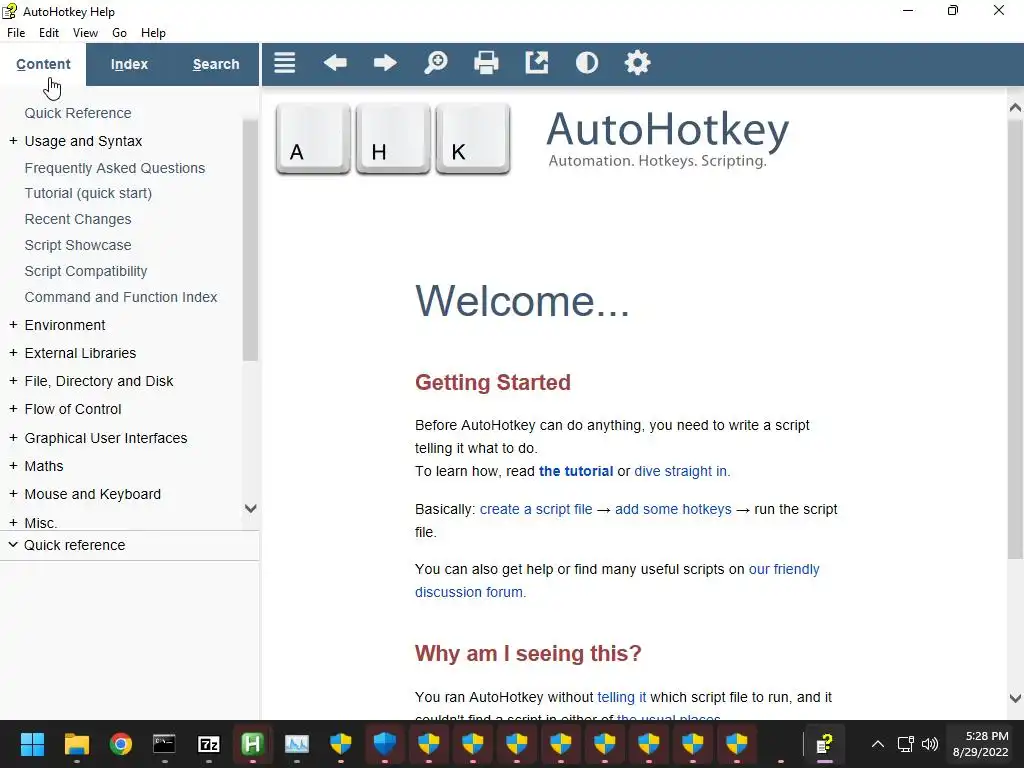Open the "add some hotkeys" link

(673, 509)
